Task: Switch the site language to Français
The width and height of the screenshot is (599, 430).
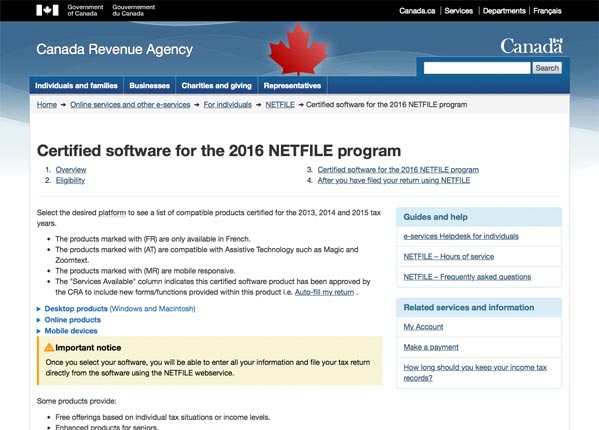Action: pos(547,11)
